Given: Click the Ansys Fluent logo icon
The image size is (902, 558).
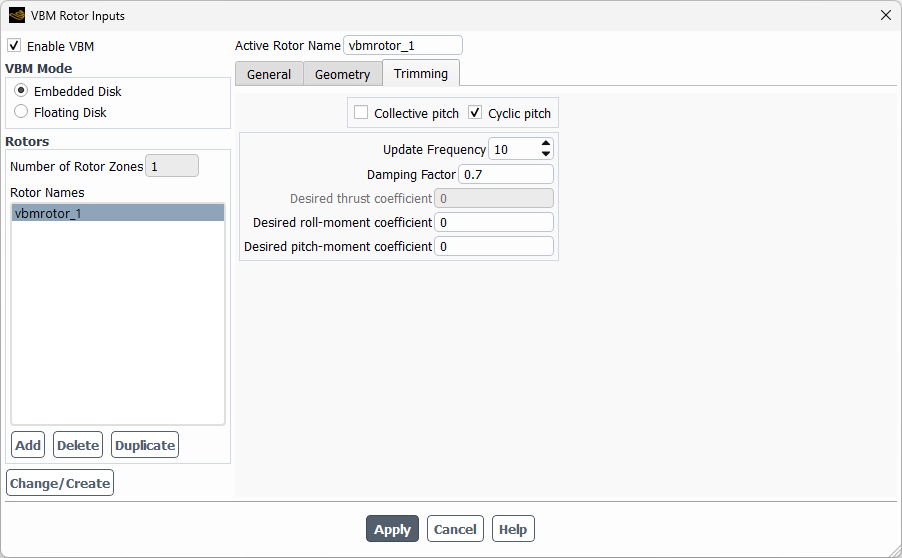Looking at the screenshot, I should click(17, 16).
